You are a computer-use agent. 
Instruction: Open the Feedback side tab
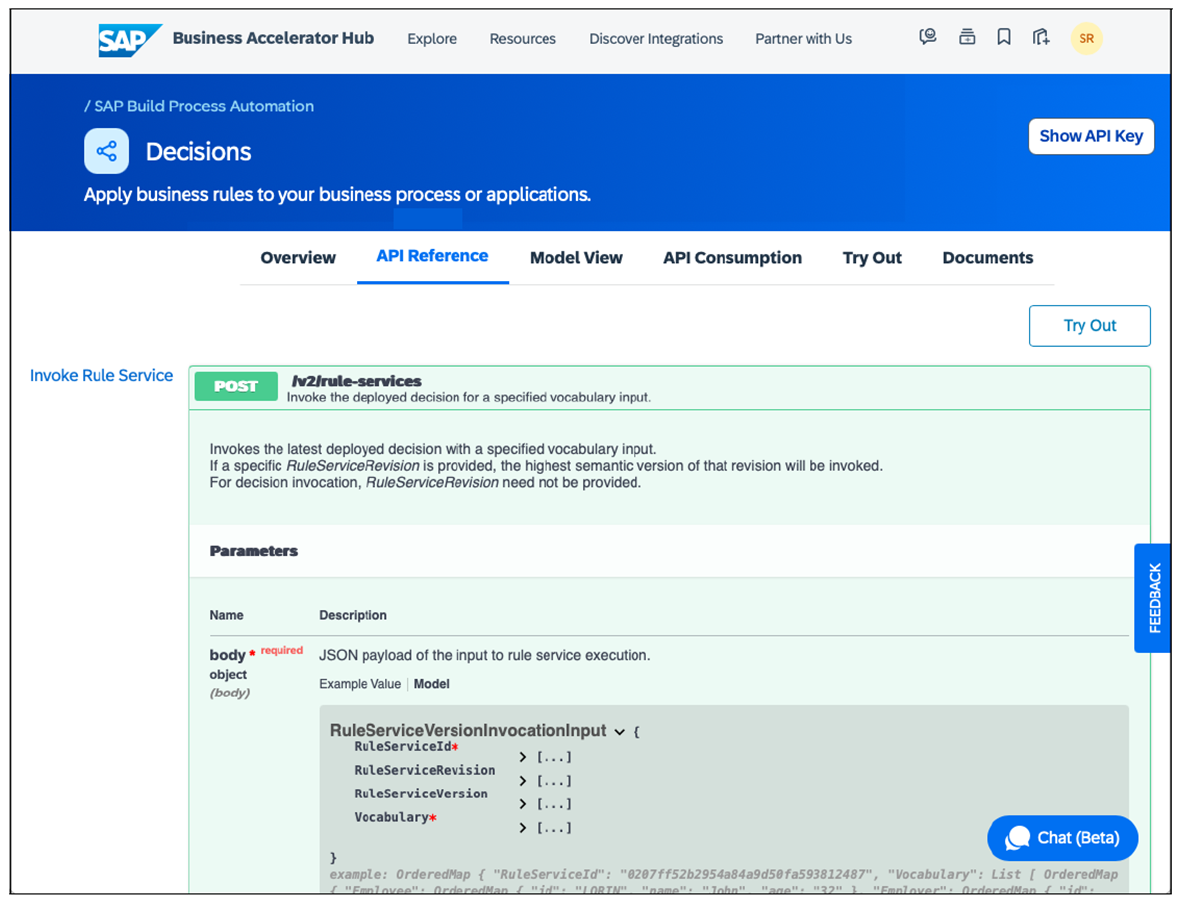click(1153, 598)
